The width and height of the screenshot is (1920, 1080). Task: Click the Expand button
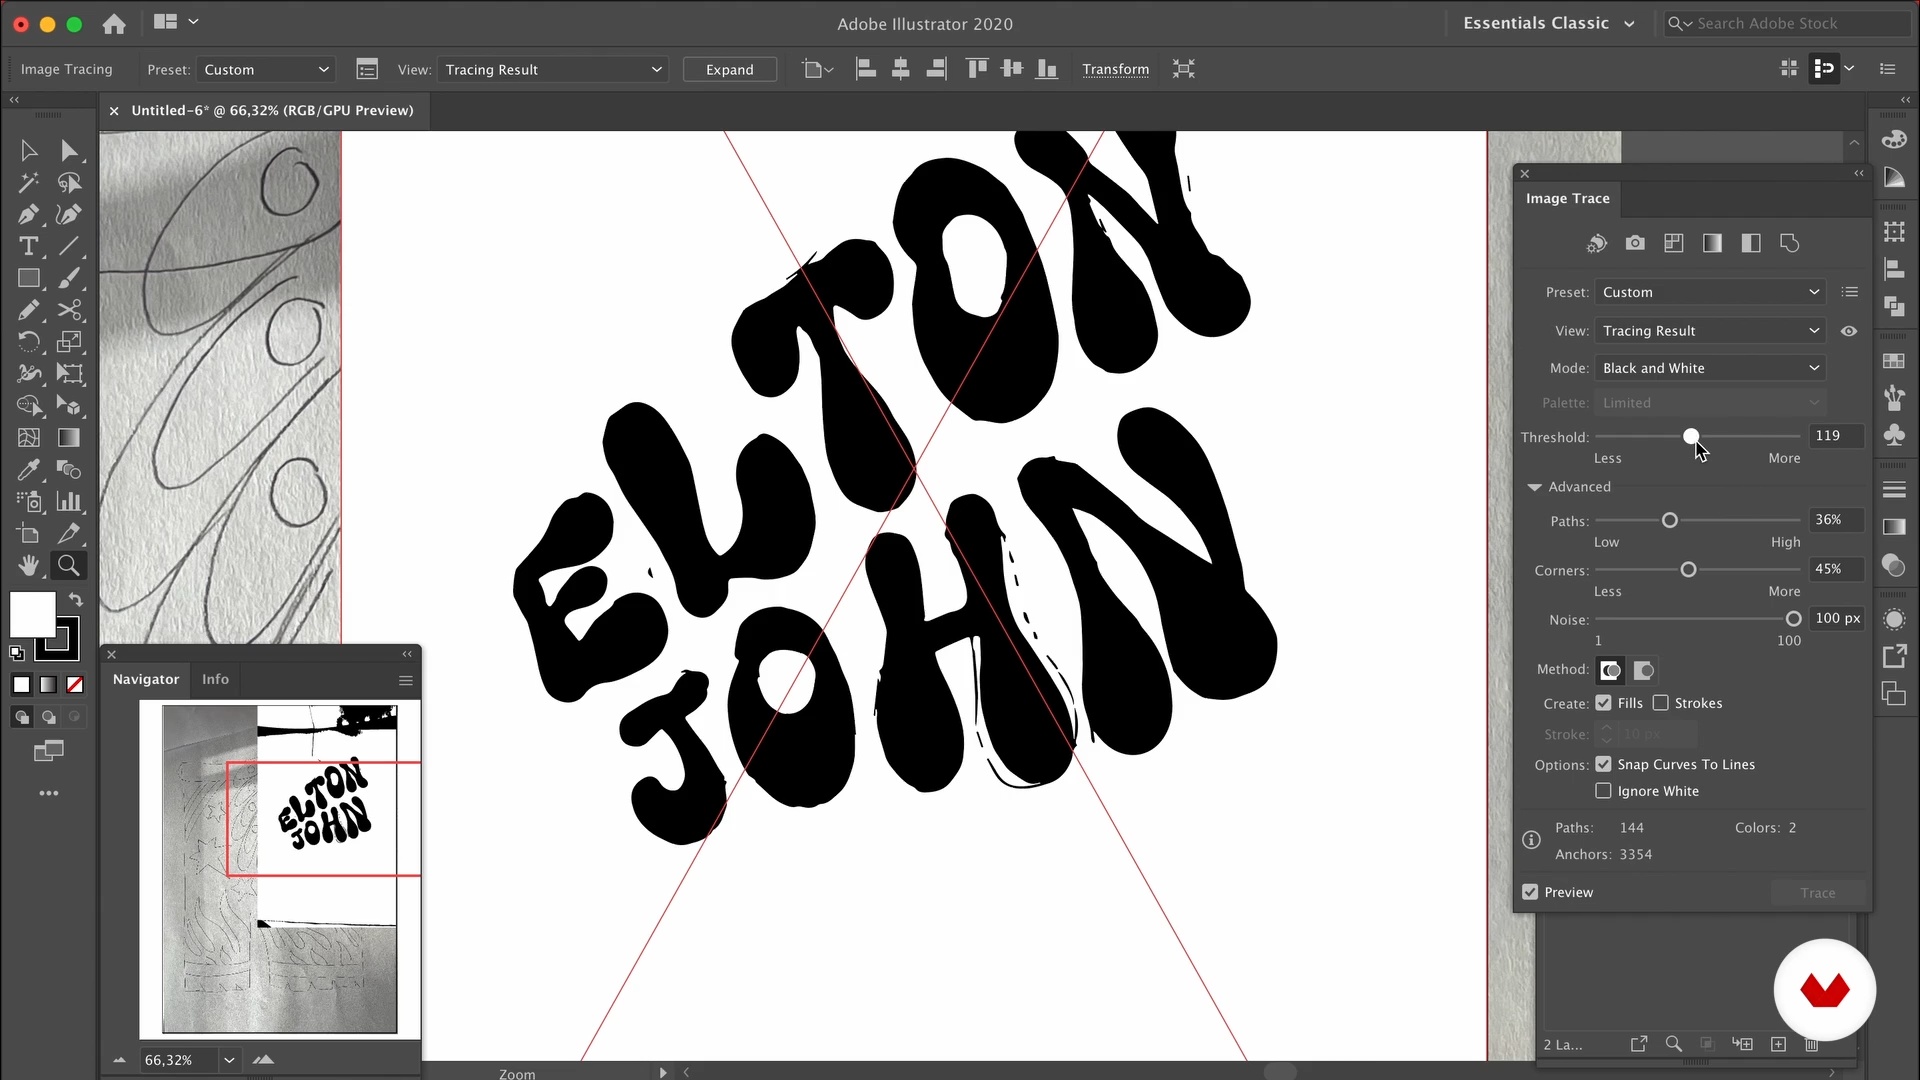pyautogui.click(x=729, y=69)
